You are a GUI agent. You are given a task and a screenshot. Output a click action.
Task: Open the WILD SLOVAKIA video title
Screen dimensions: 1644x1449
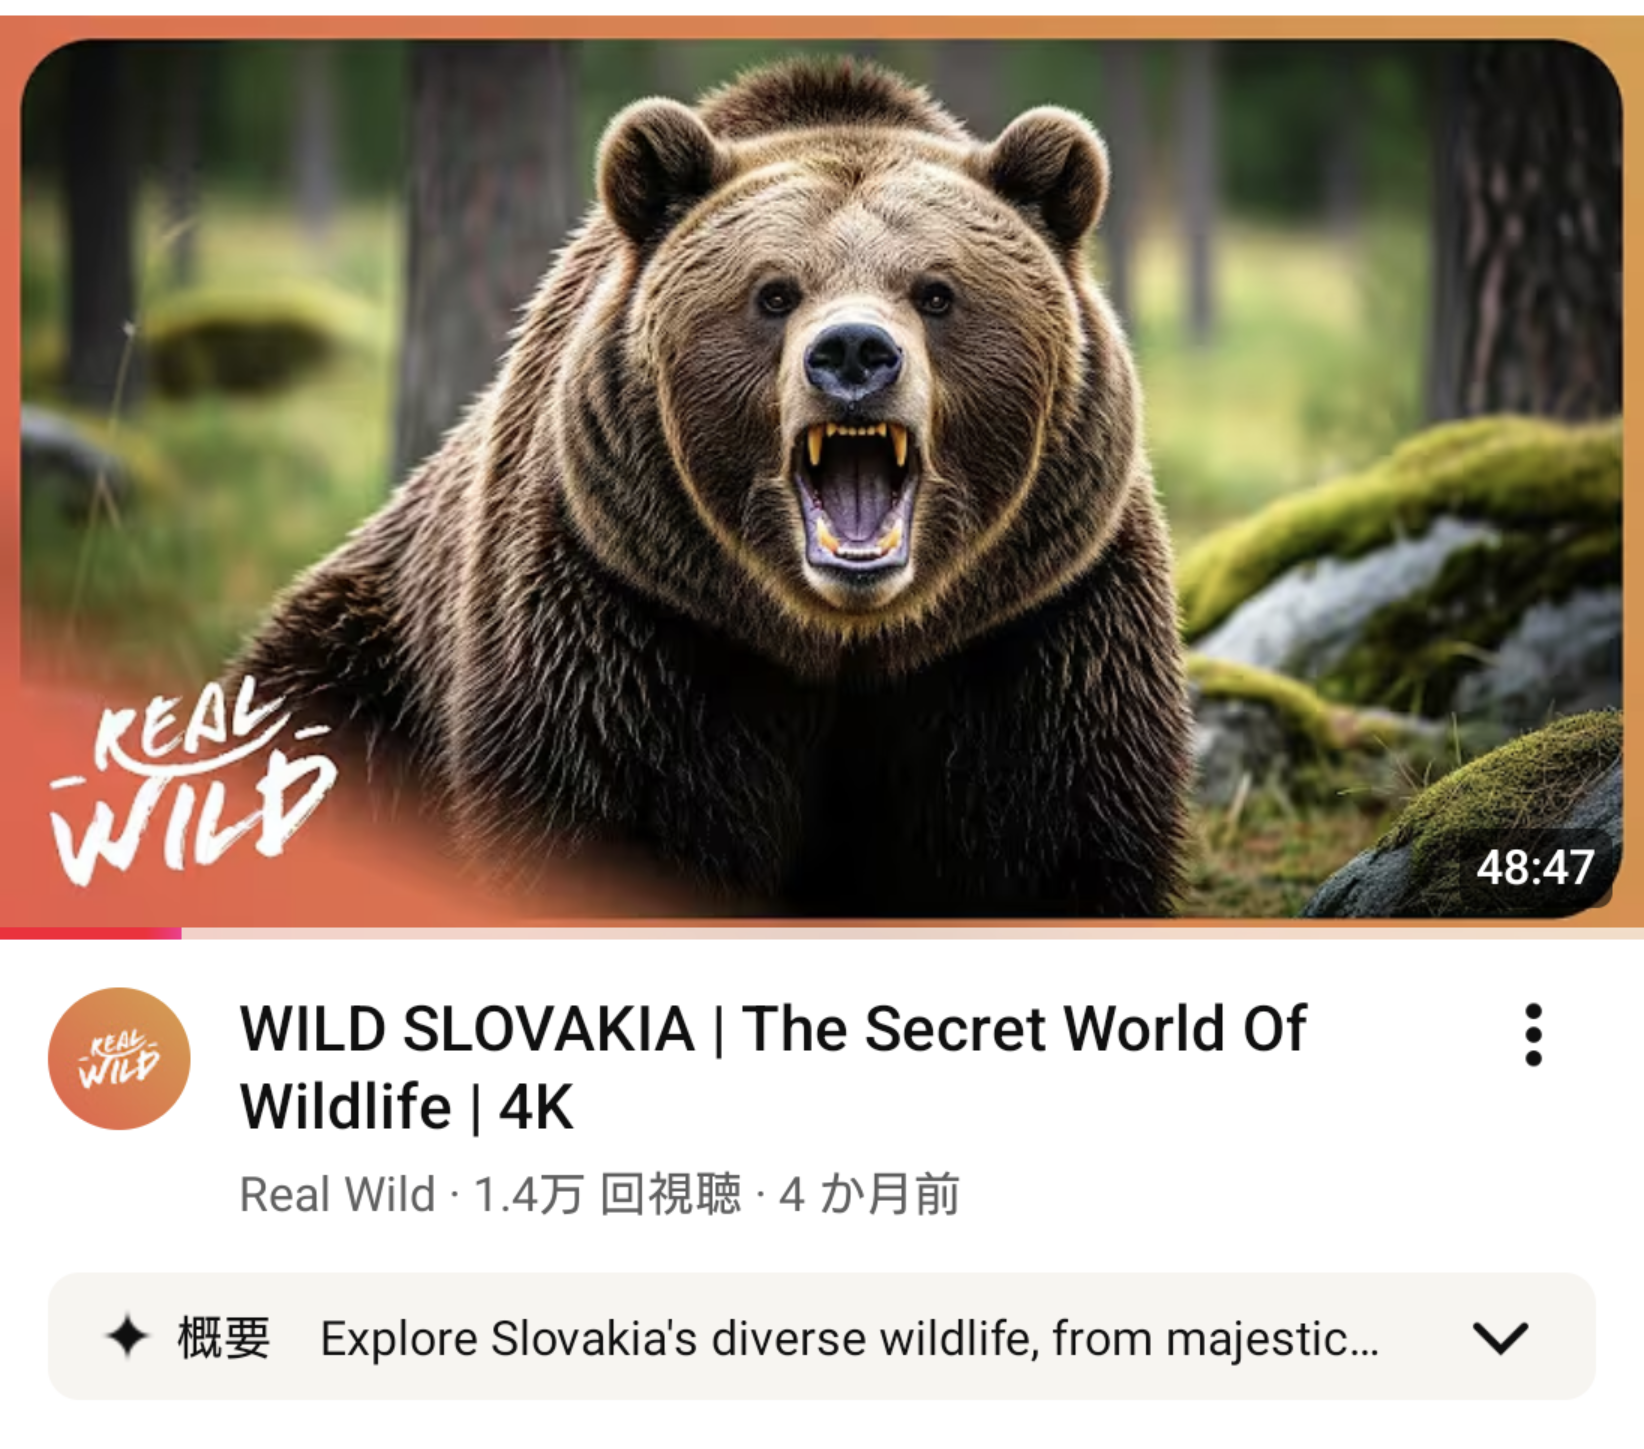(x=772, y=1067)
